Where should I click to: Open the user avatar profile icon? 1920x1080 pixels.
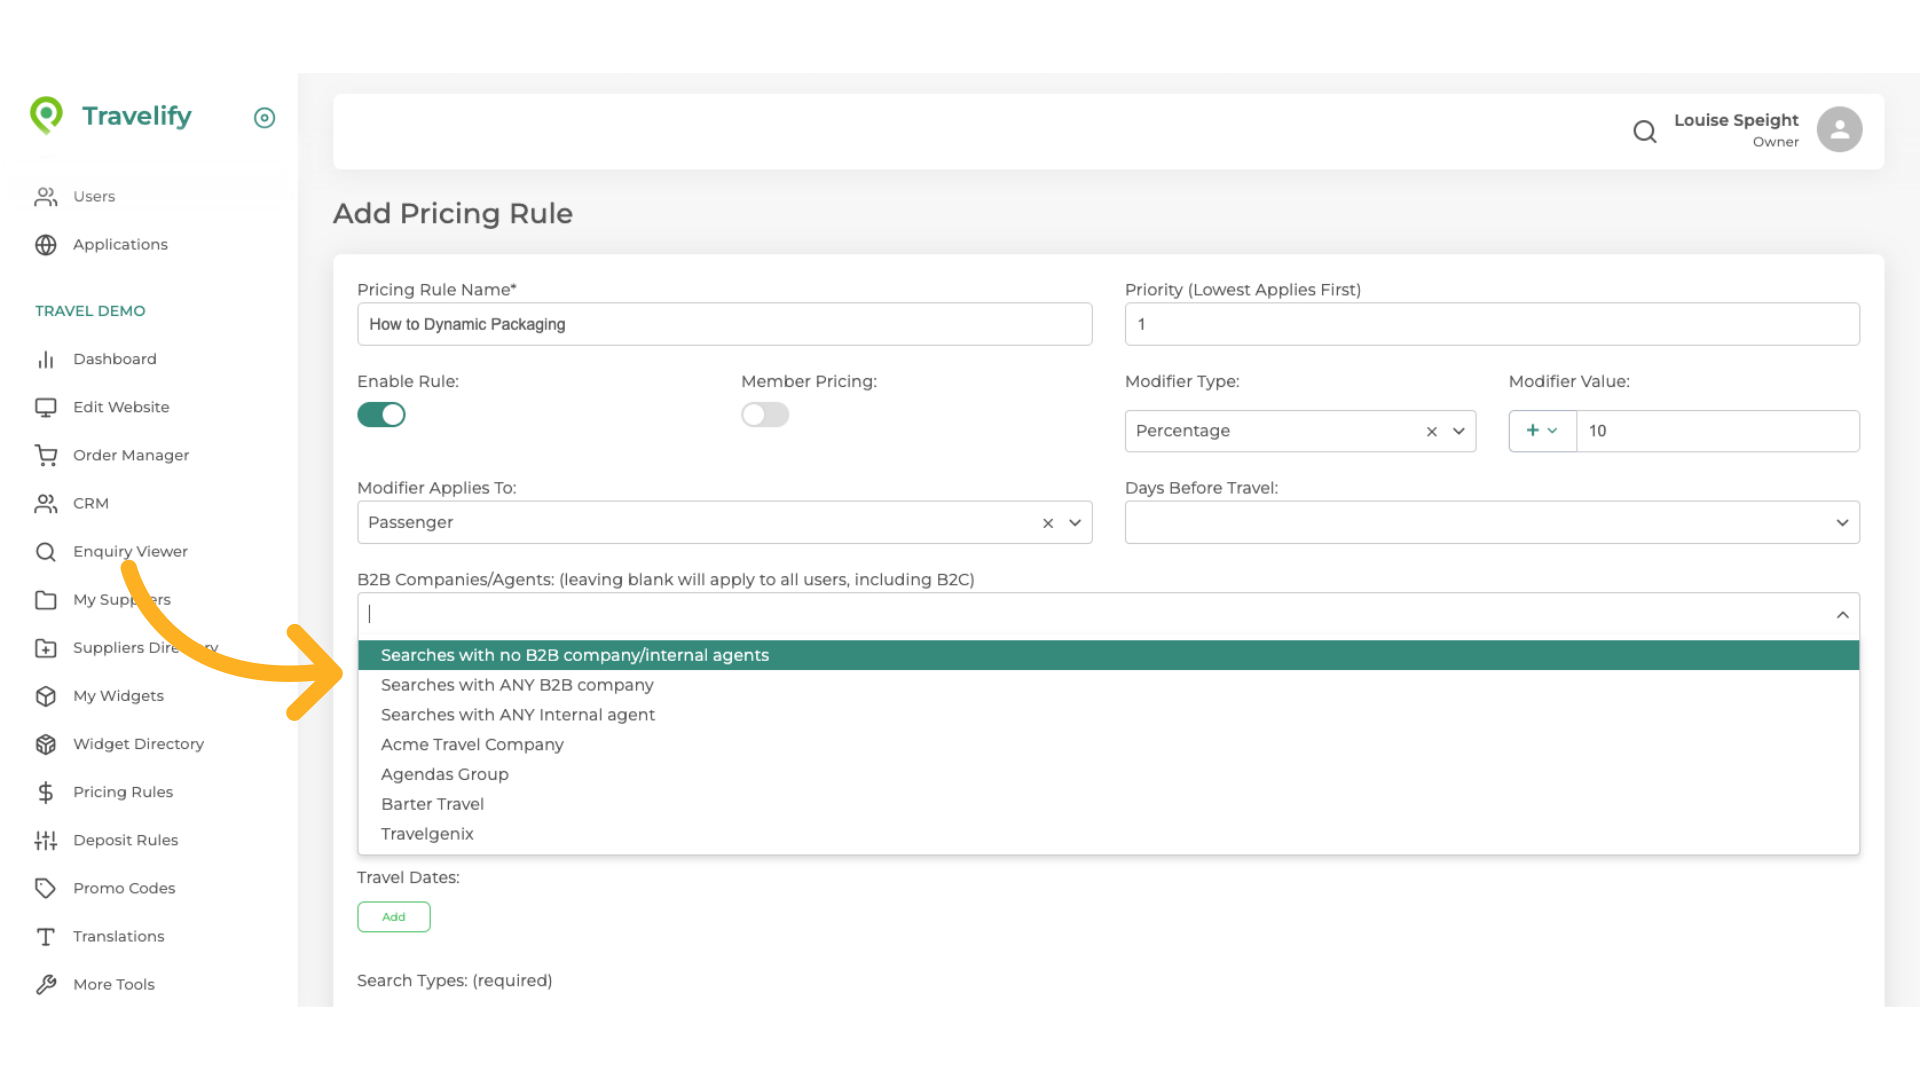tap(1838, 130)
